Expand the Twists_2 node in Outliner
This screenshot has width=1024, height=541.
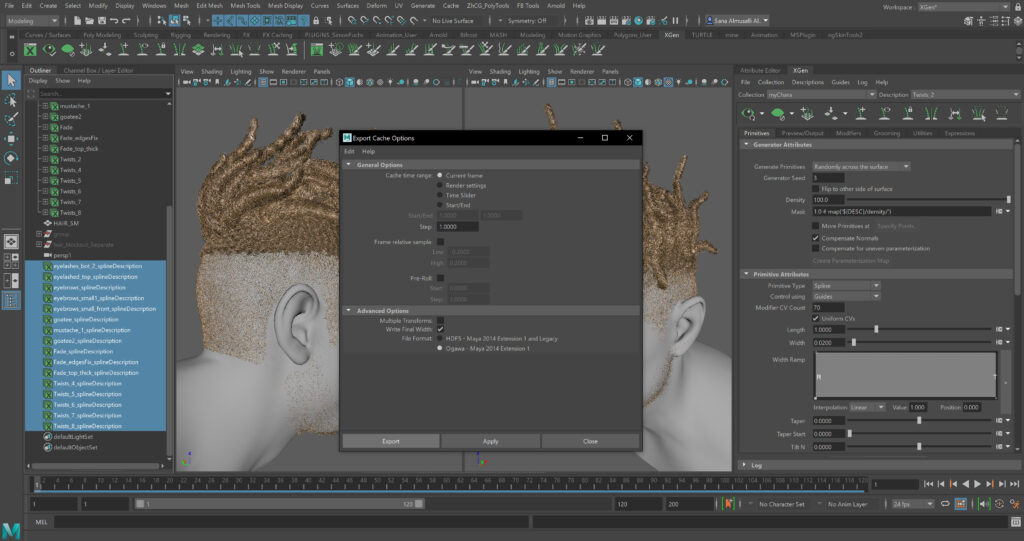tap(44, 159)
